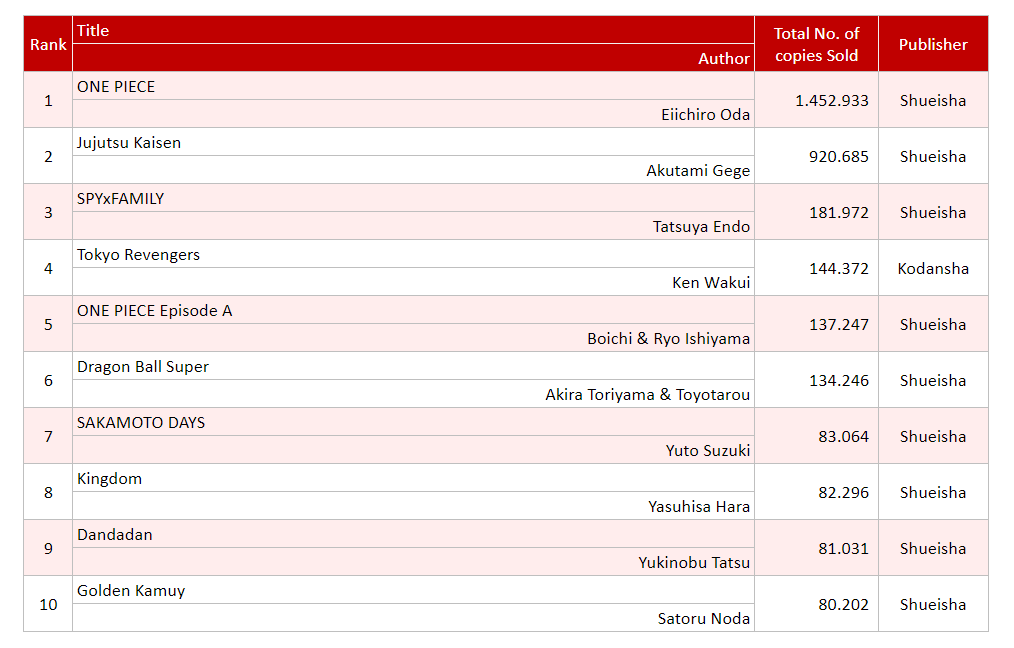Click authors Akira Toriyama & Toyotarou
The width and height of the screenshot is (1014, 648).
tap(647, 394)
